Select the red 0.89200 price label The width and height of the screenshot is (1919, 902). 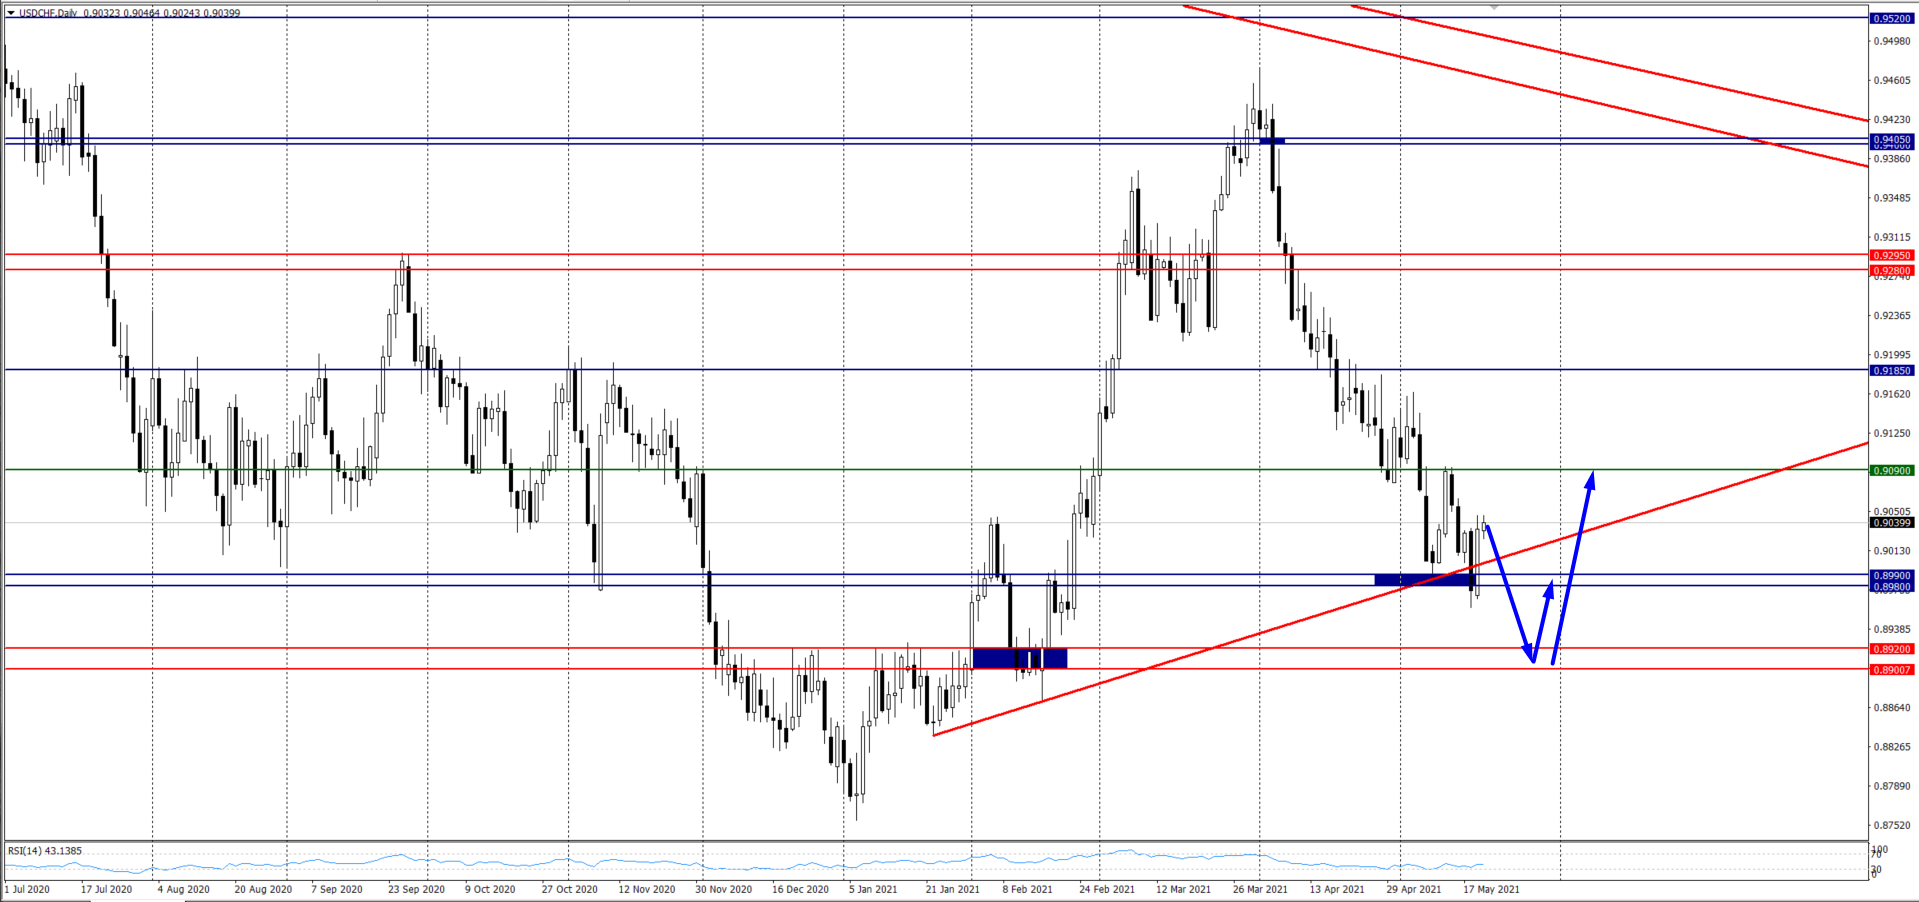click(x=1891, y=649)
